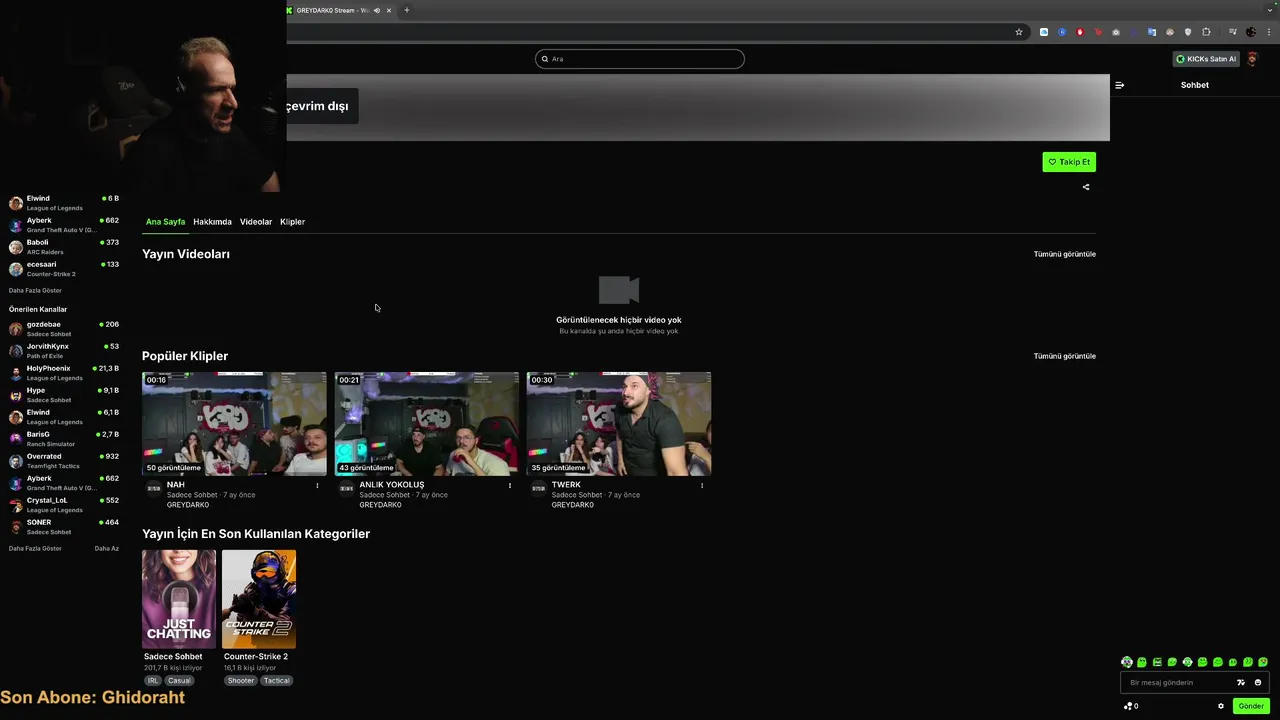The width and height of the screenshot is (1280, 720).
Task: Click the Casual category tag
Action: pyautogui.click(x=178, y=680)
